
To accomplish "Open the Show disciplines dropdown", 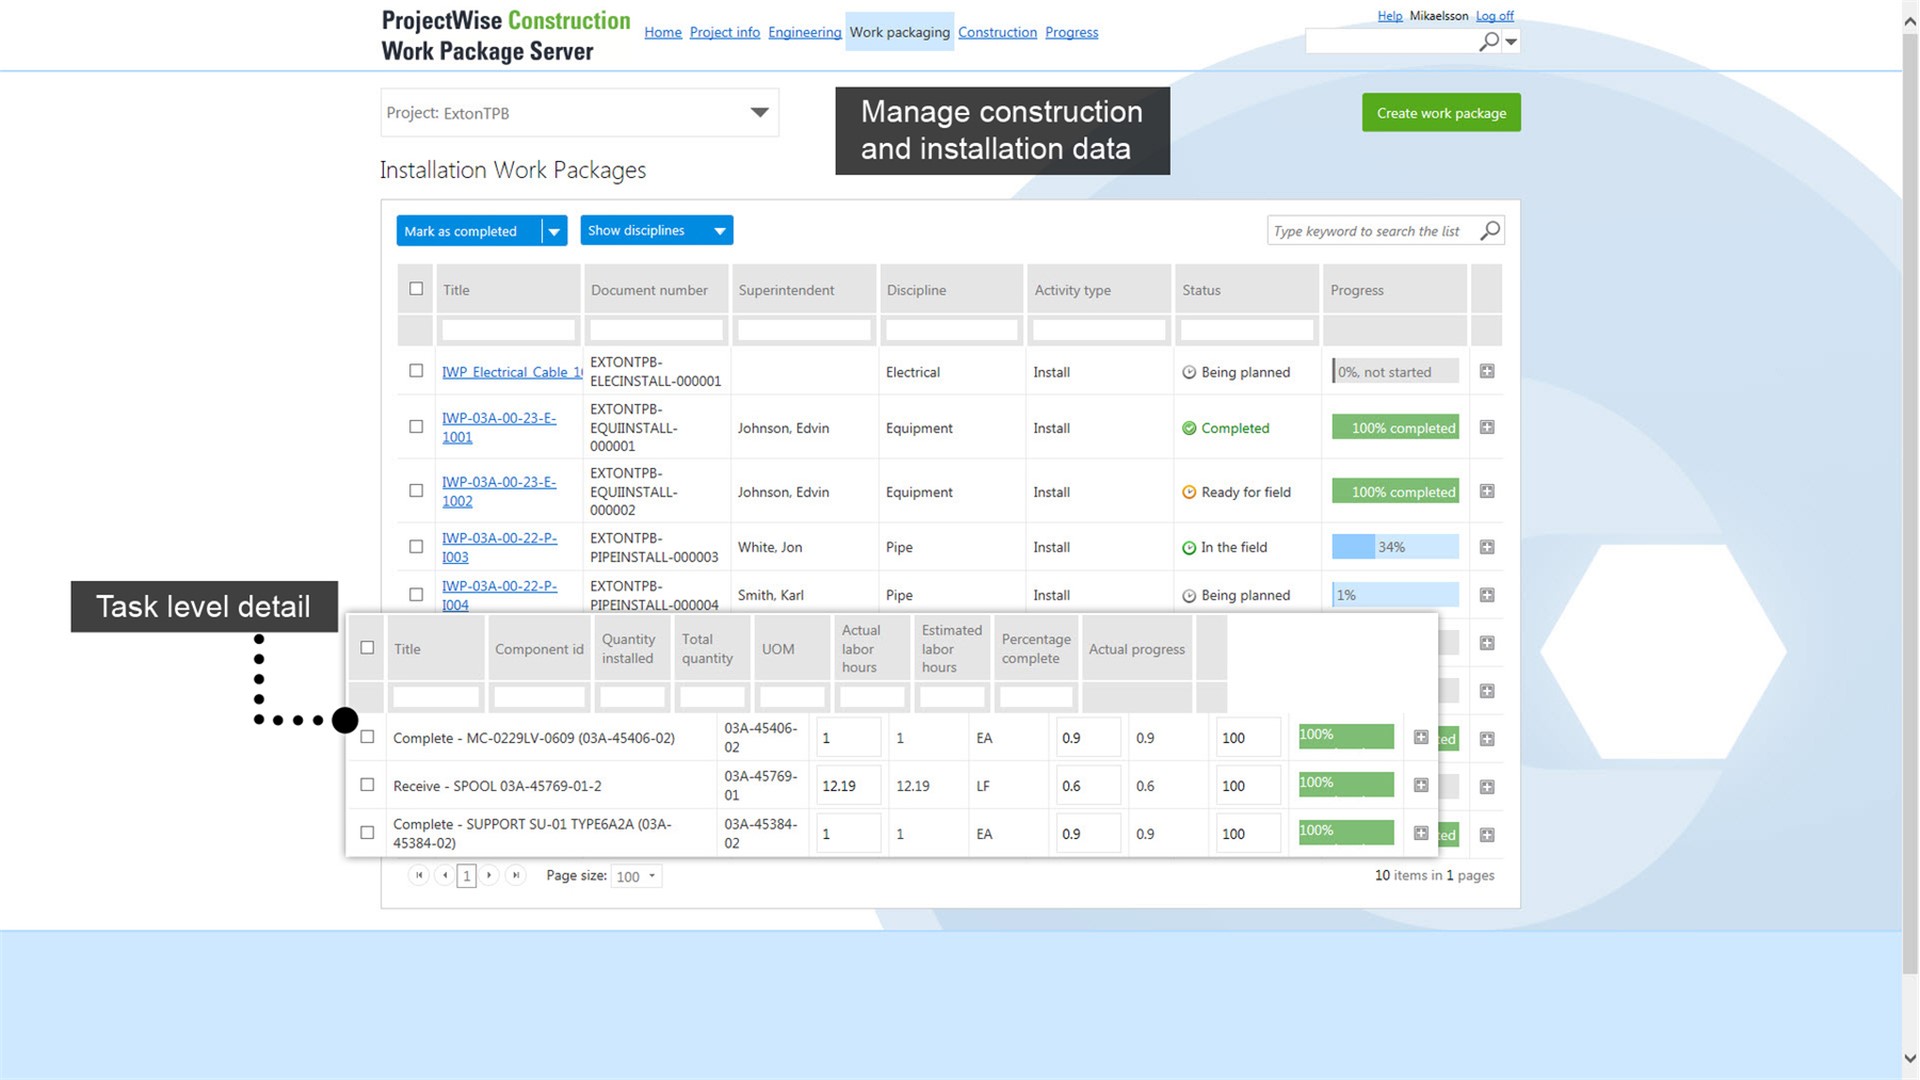I will (x=656, y=231).
